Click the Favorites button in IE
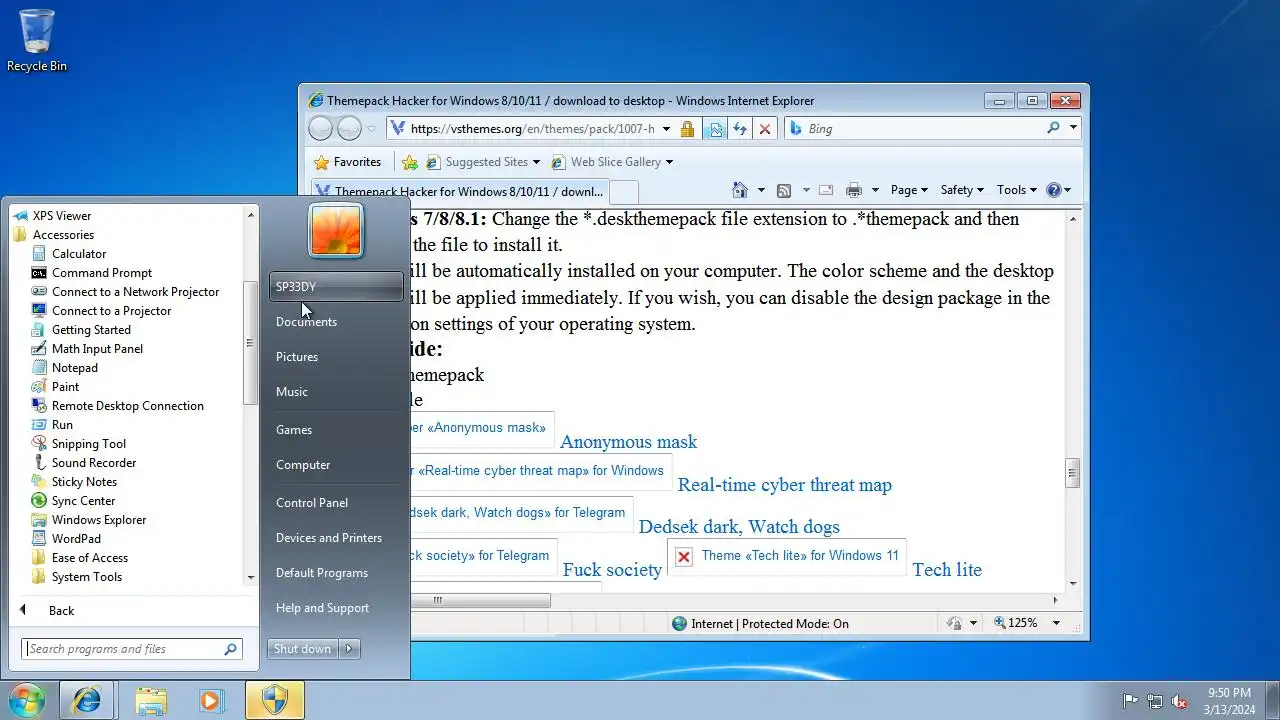Viewport: 1280px width, 720px height. click(347, 162)
